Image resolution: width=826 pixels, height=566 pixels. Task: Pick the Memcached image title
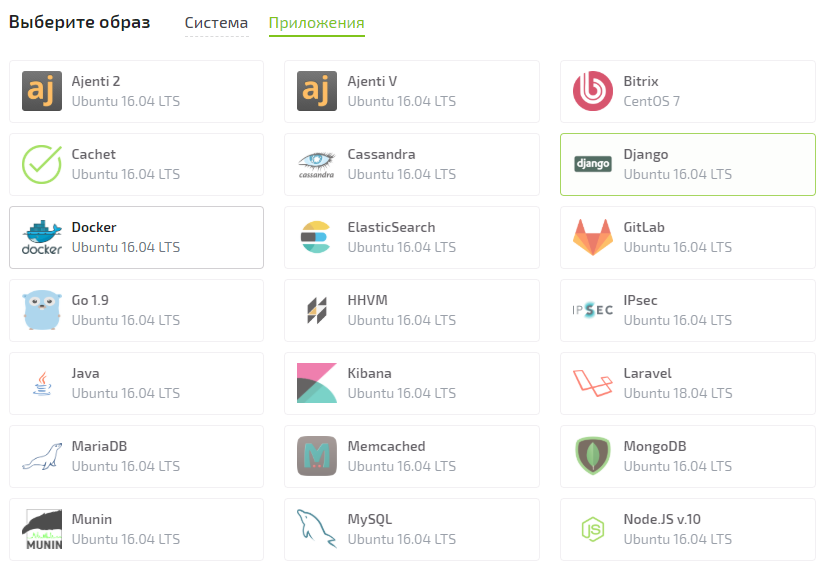386,446
